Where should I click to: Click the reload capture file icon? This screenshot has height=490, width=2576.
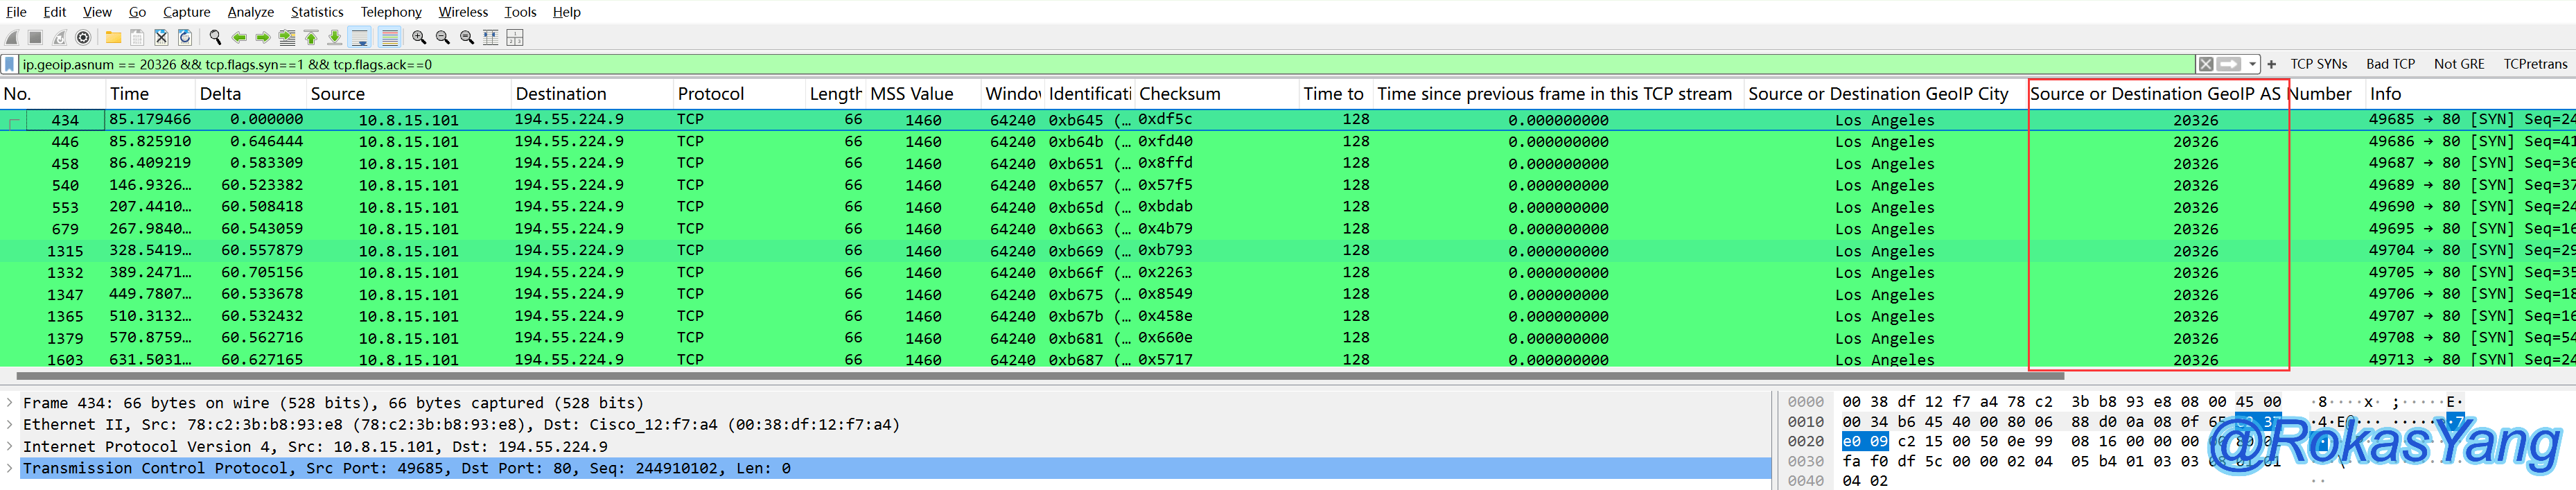185,38
